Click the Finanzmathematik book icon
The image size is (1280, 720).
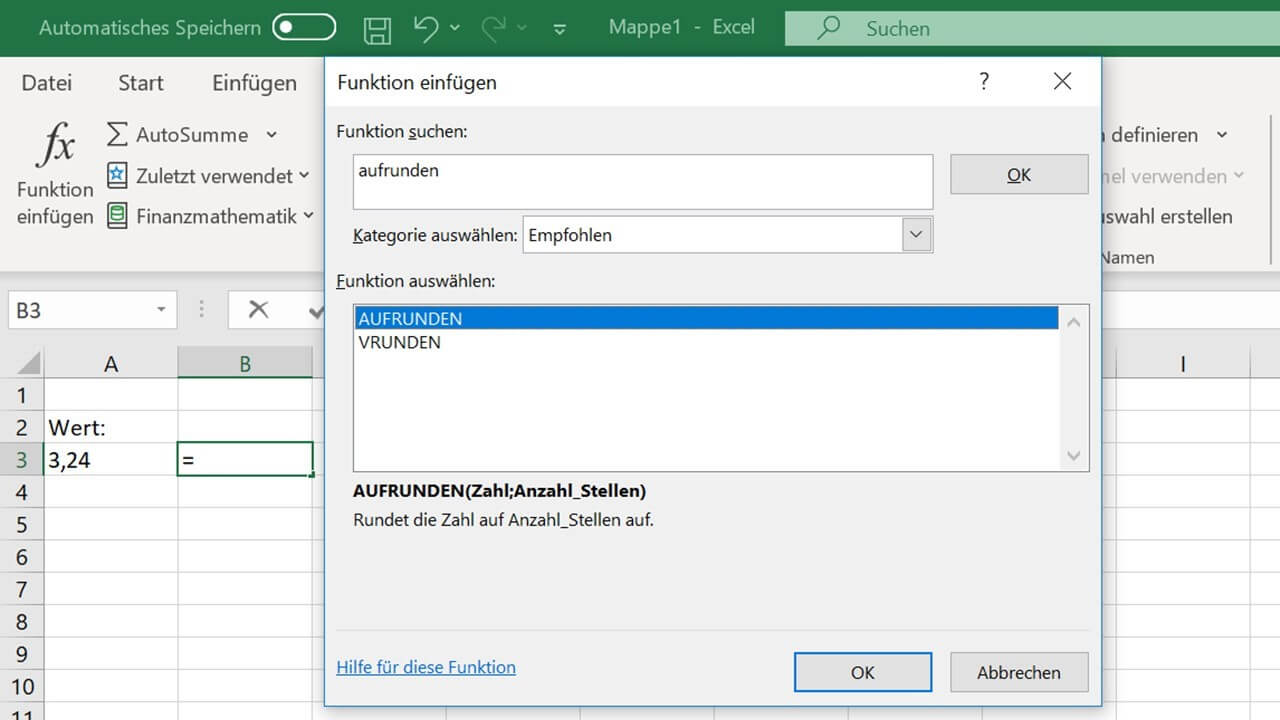point(117,216)
